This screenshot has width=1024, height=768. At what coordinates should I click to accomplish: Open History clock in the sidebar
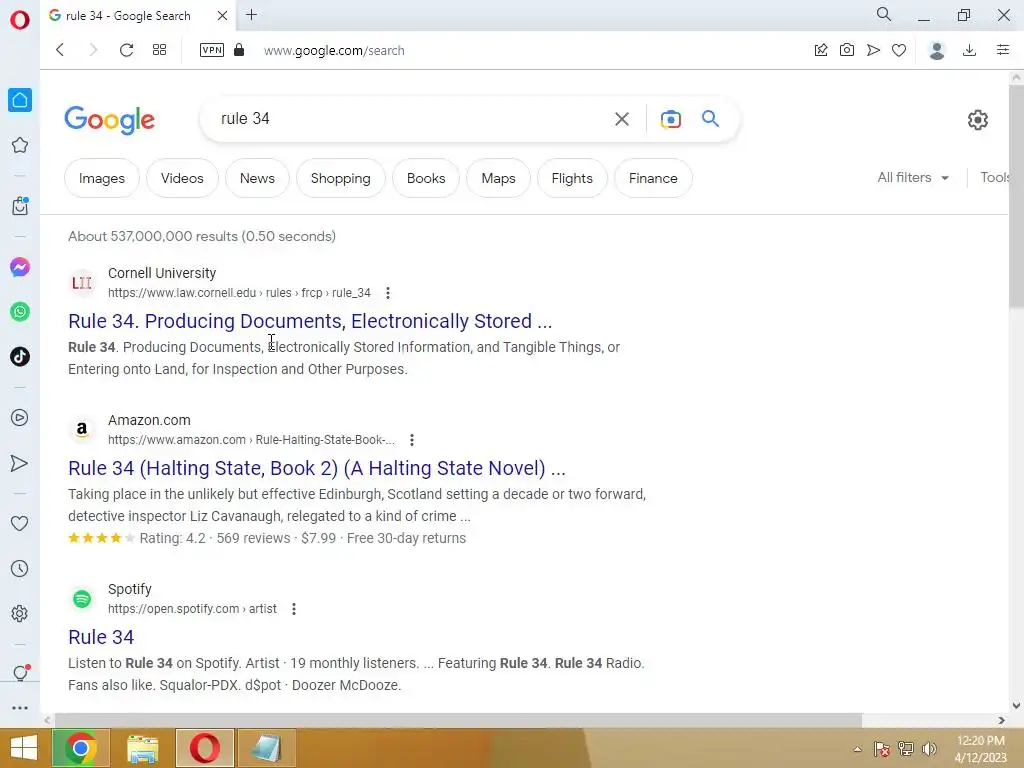[x=20, y=569]
